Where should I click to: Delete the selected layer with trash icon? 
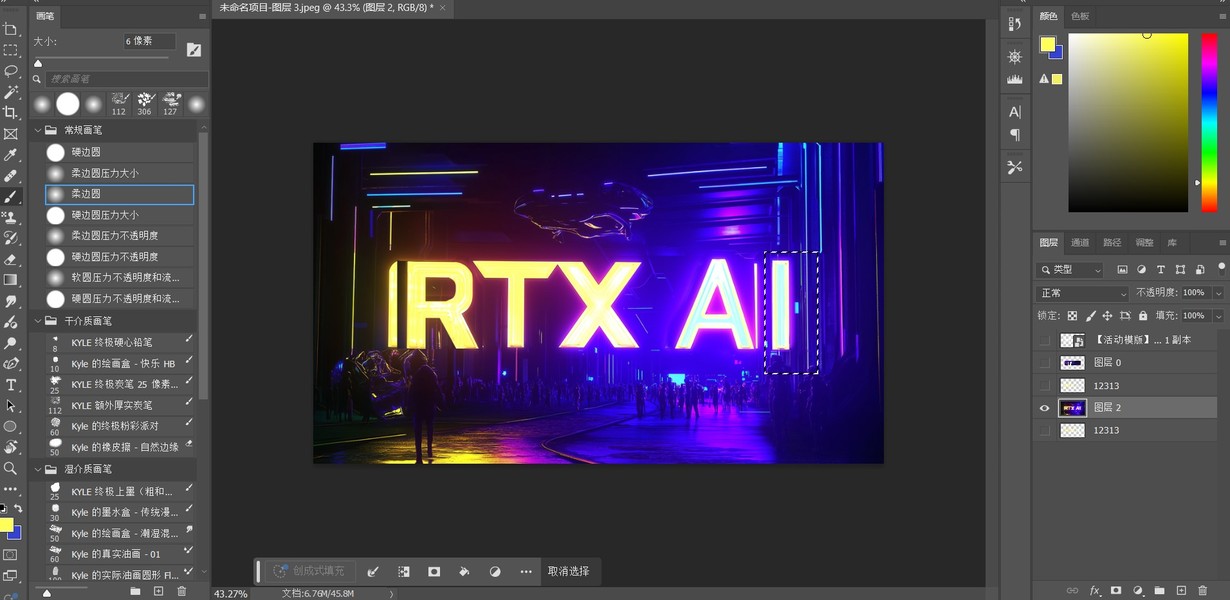coord(1203,591)
